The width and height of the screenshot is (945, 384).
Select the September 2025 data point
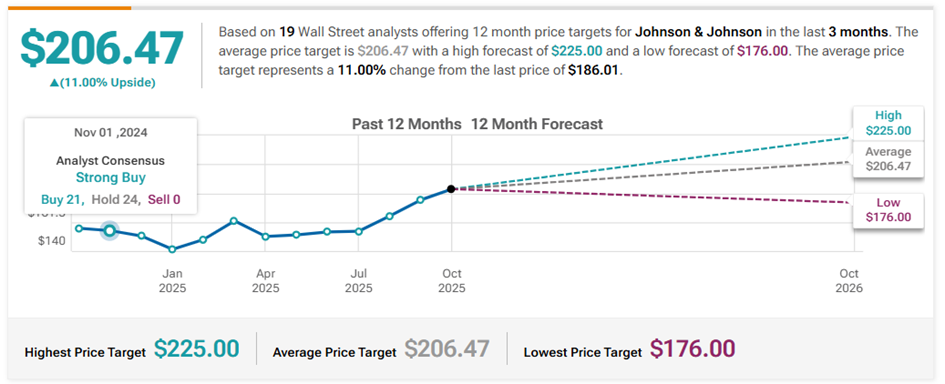[x=421, y=199]
